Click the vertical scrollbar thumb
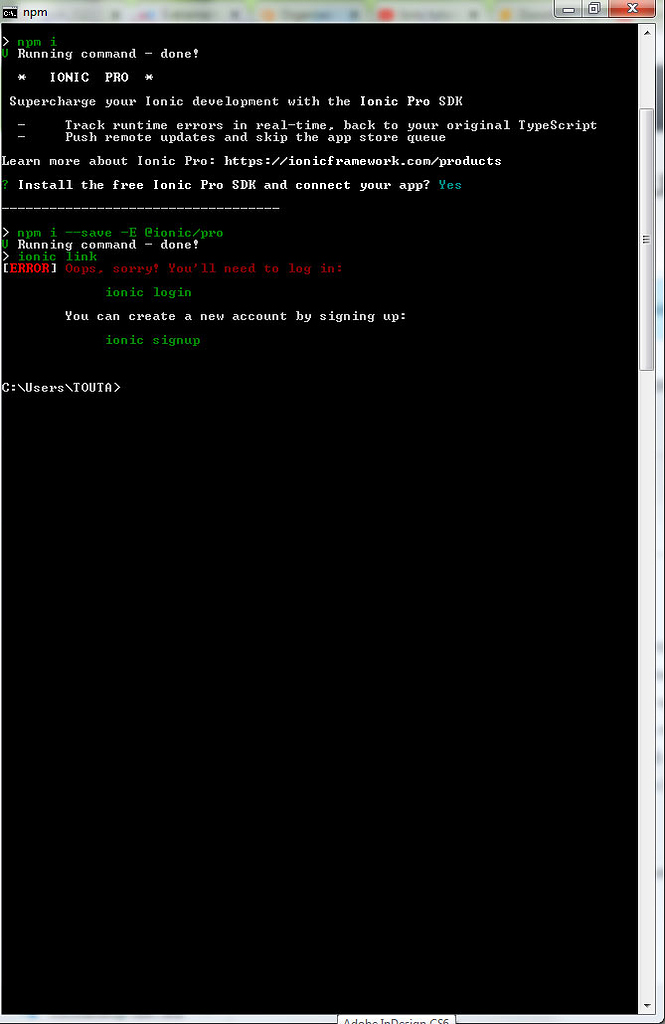This screenshot has height=1024, width=665. [x=647, y=240]
